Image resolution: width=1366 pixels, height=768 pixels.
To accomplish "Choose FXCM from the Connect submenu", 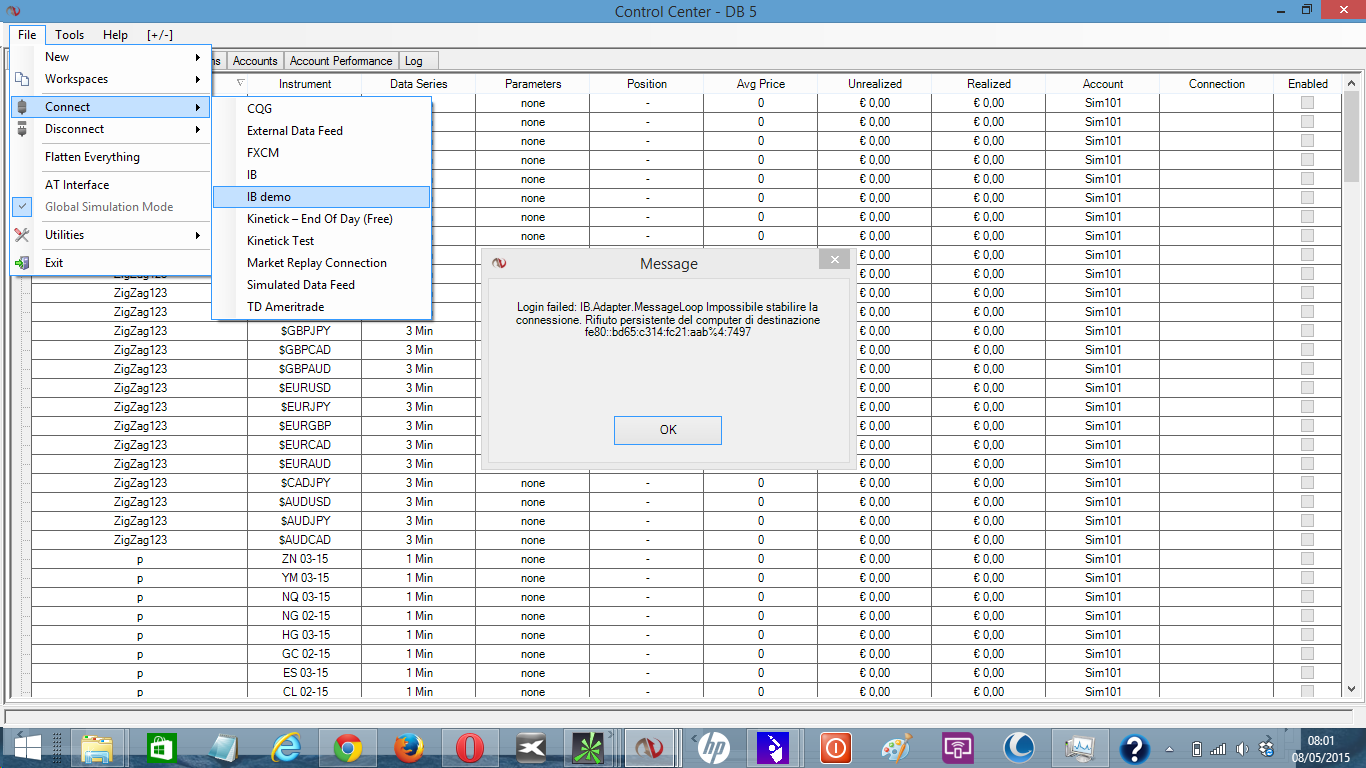I will (x=321, y=153).
